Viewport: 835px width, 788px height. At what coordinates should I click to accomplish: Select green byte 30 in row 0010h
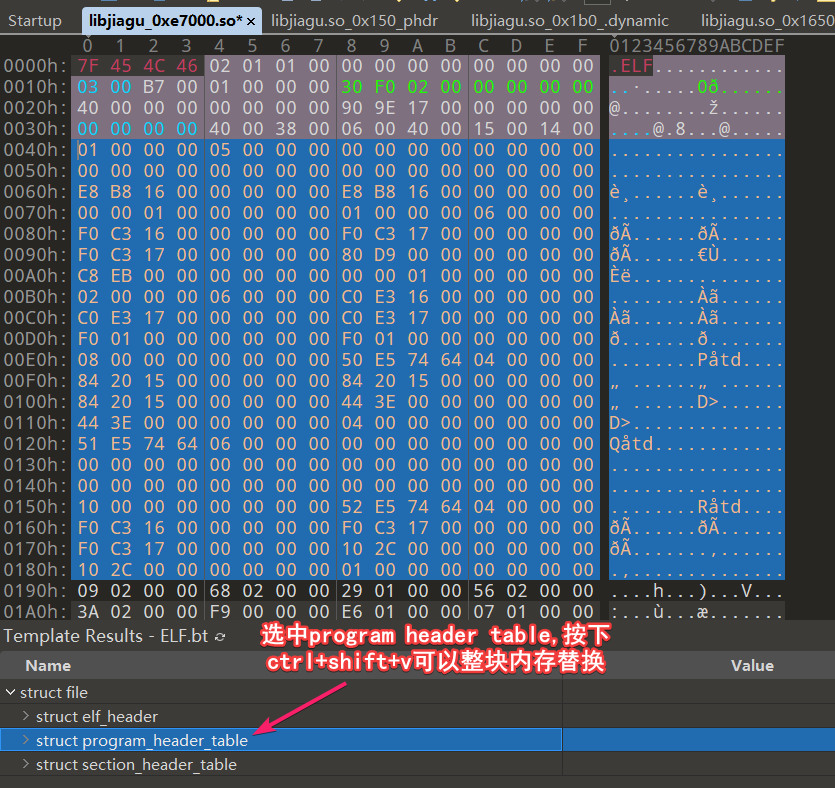click(x=352, y=87)
